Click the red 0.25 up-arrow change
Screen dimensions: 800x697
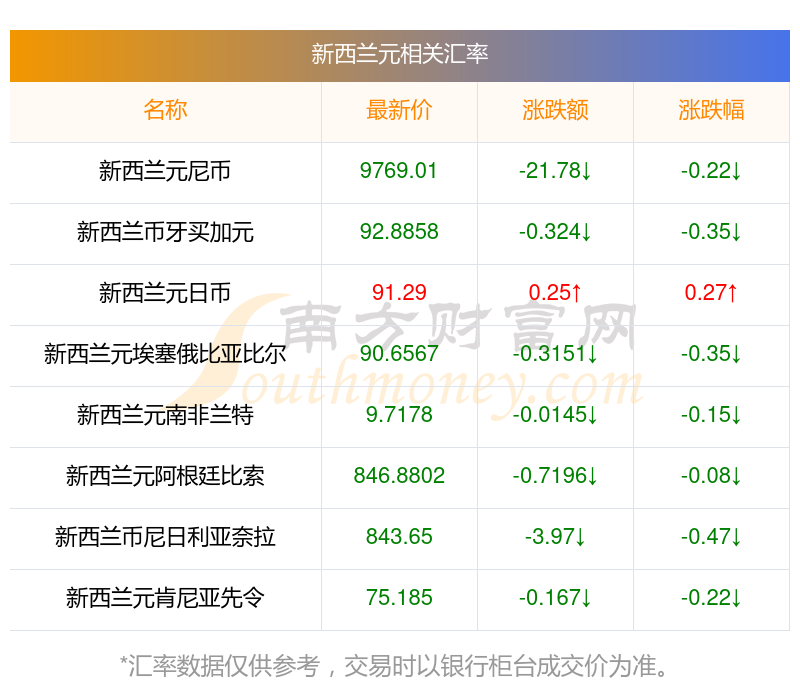pos(555,293)
